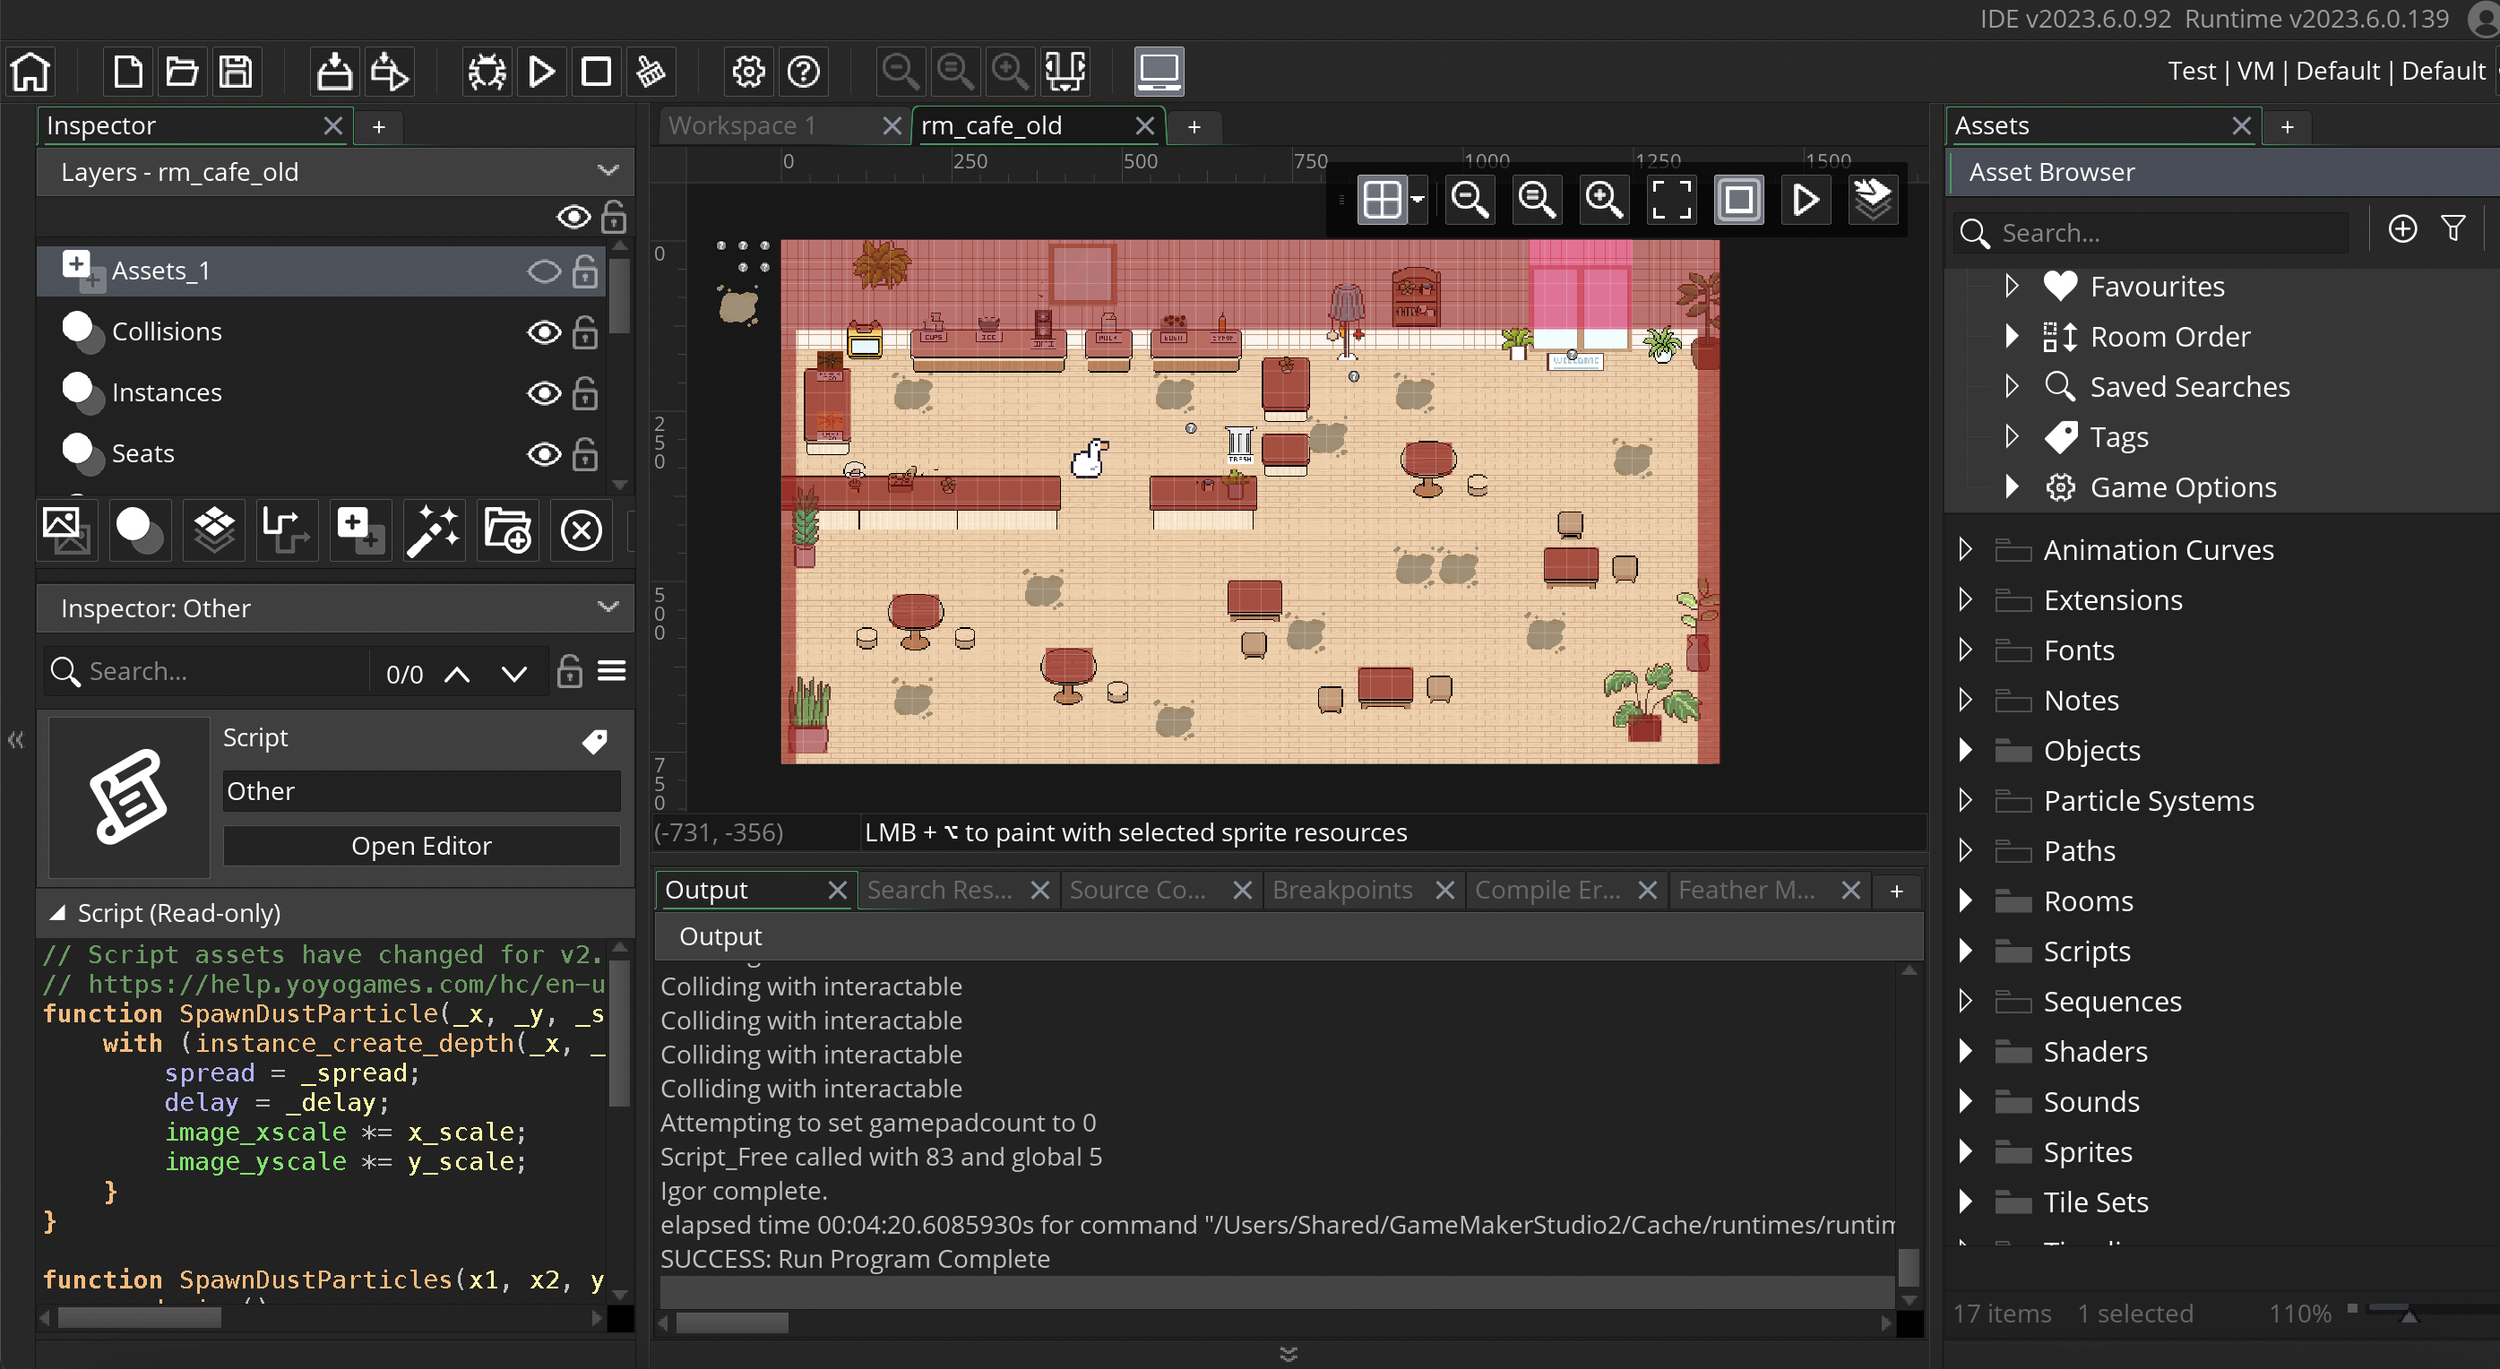This screenshot has width=2500, height=1369.
Task: Stop the running game
Action: click(594, 71)
